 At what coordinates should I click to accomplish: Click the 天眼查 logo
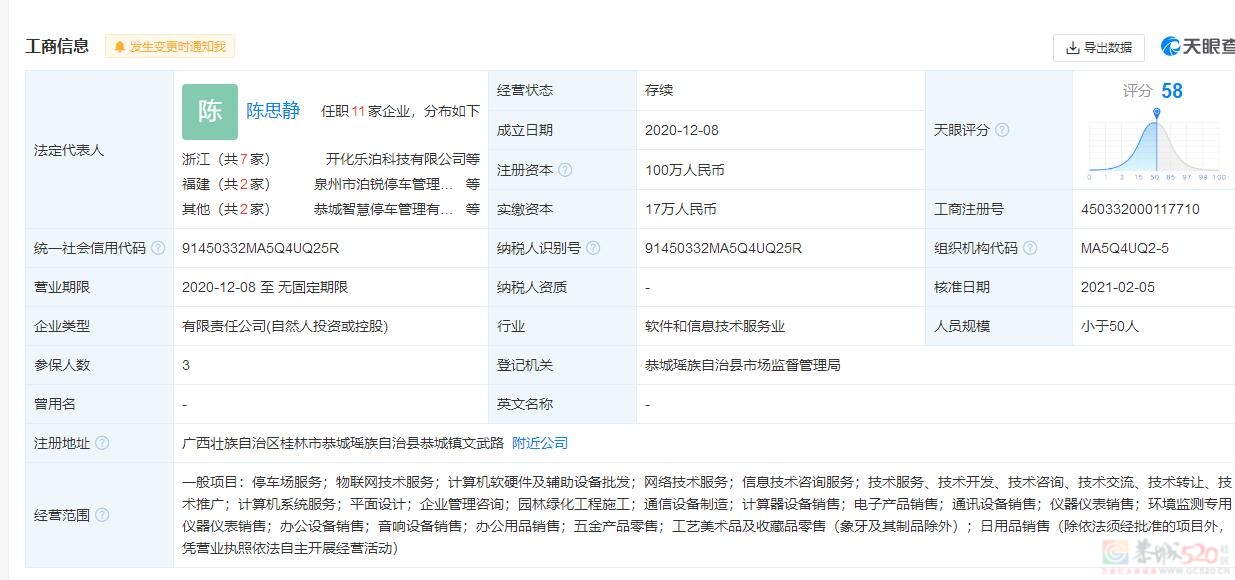pos(1197,46)
